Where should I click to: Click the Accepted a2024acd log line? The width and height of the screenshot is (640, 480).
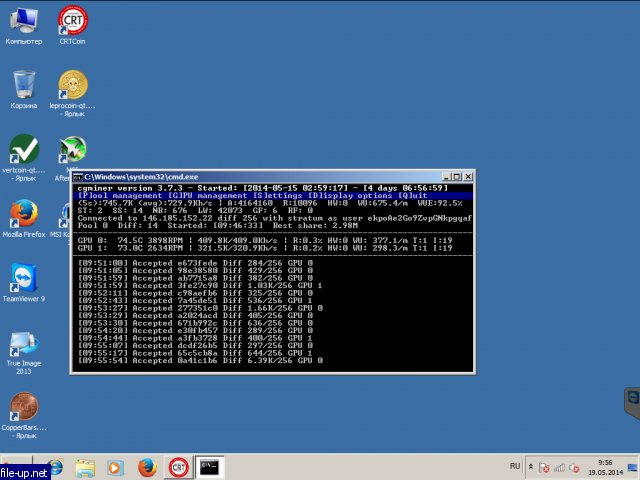pyautogui.click(x=196, y=316)
